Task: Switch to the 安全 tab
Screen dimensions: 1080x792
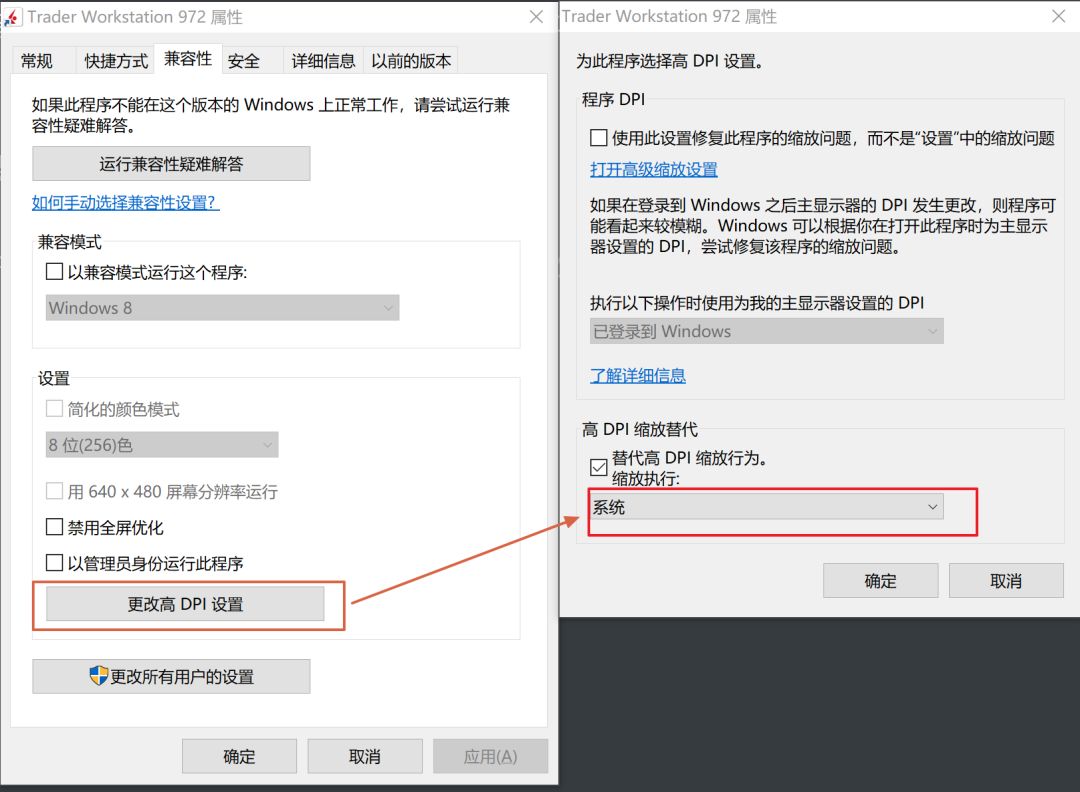Action: point(242,60)
